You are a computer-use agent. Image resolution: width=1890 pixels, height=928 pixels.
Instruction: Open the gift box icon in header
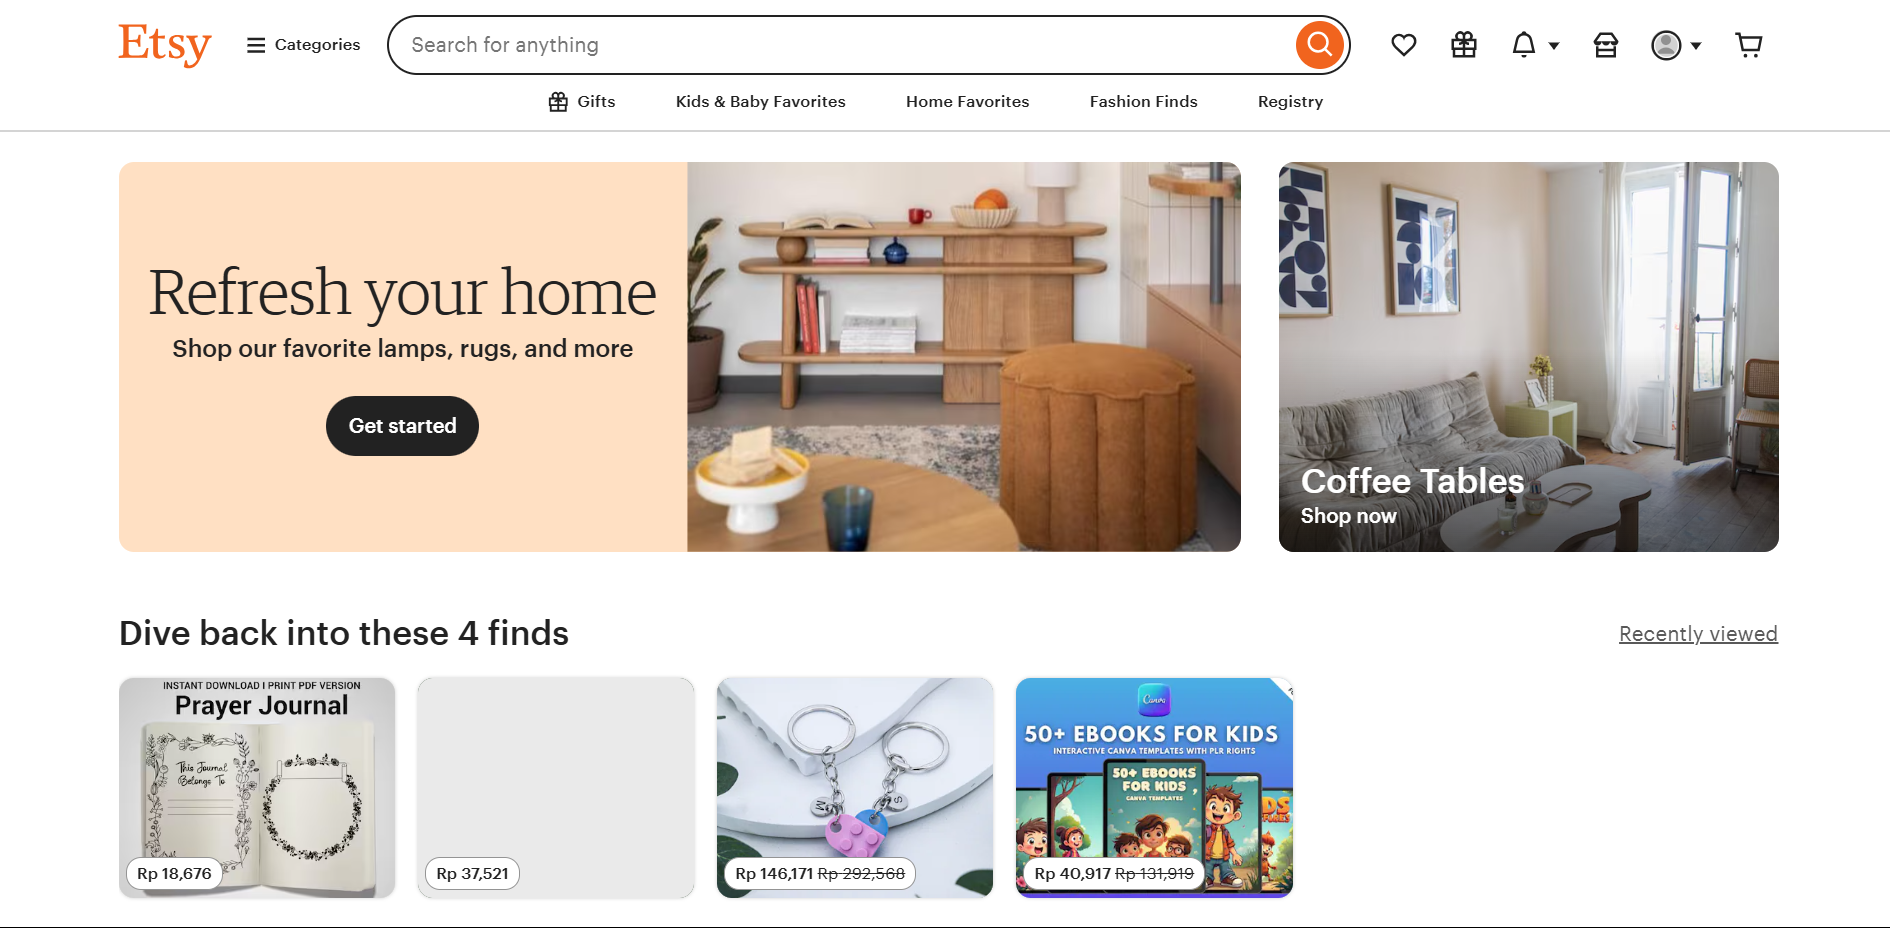1464,45
